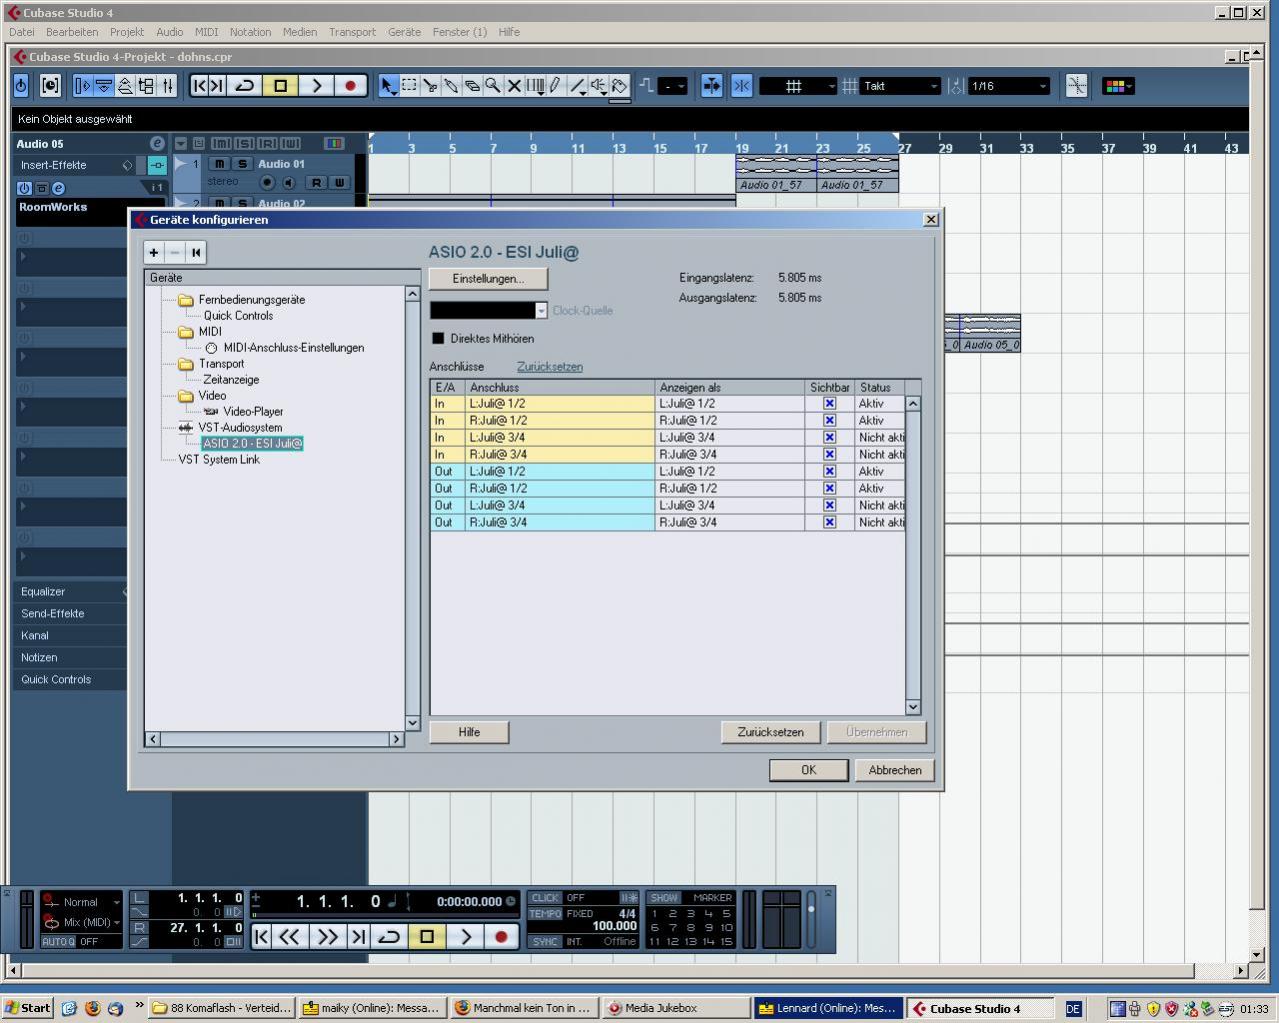The image size is (1279, 1023).
Task: Click Record in the bottom transport panel
Action: pos(501,937)
